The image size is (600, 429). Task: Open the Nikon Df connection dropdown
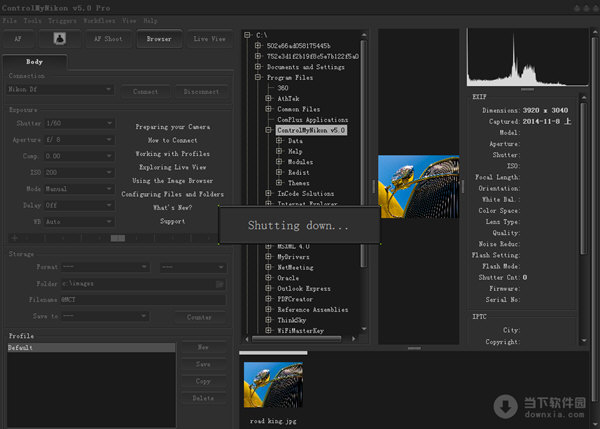click(x=60, y=90)
